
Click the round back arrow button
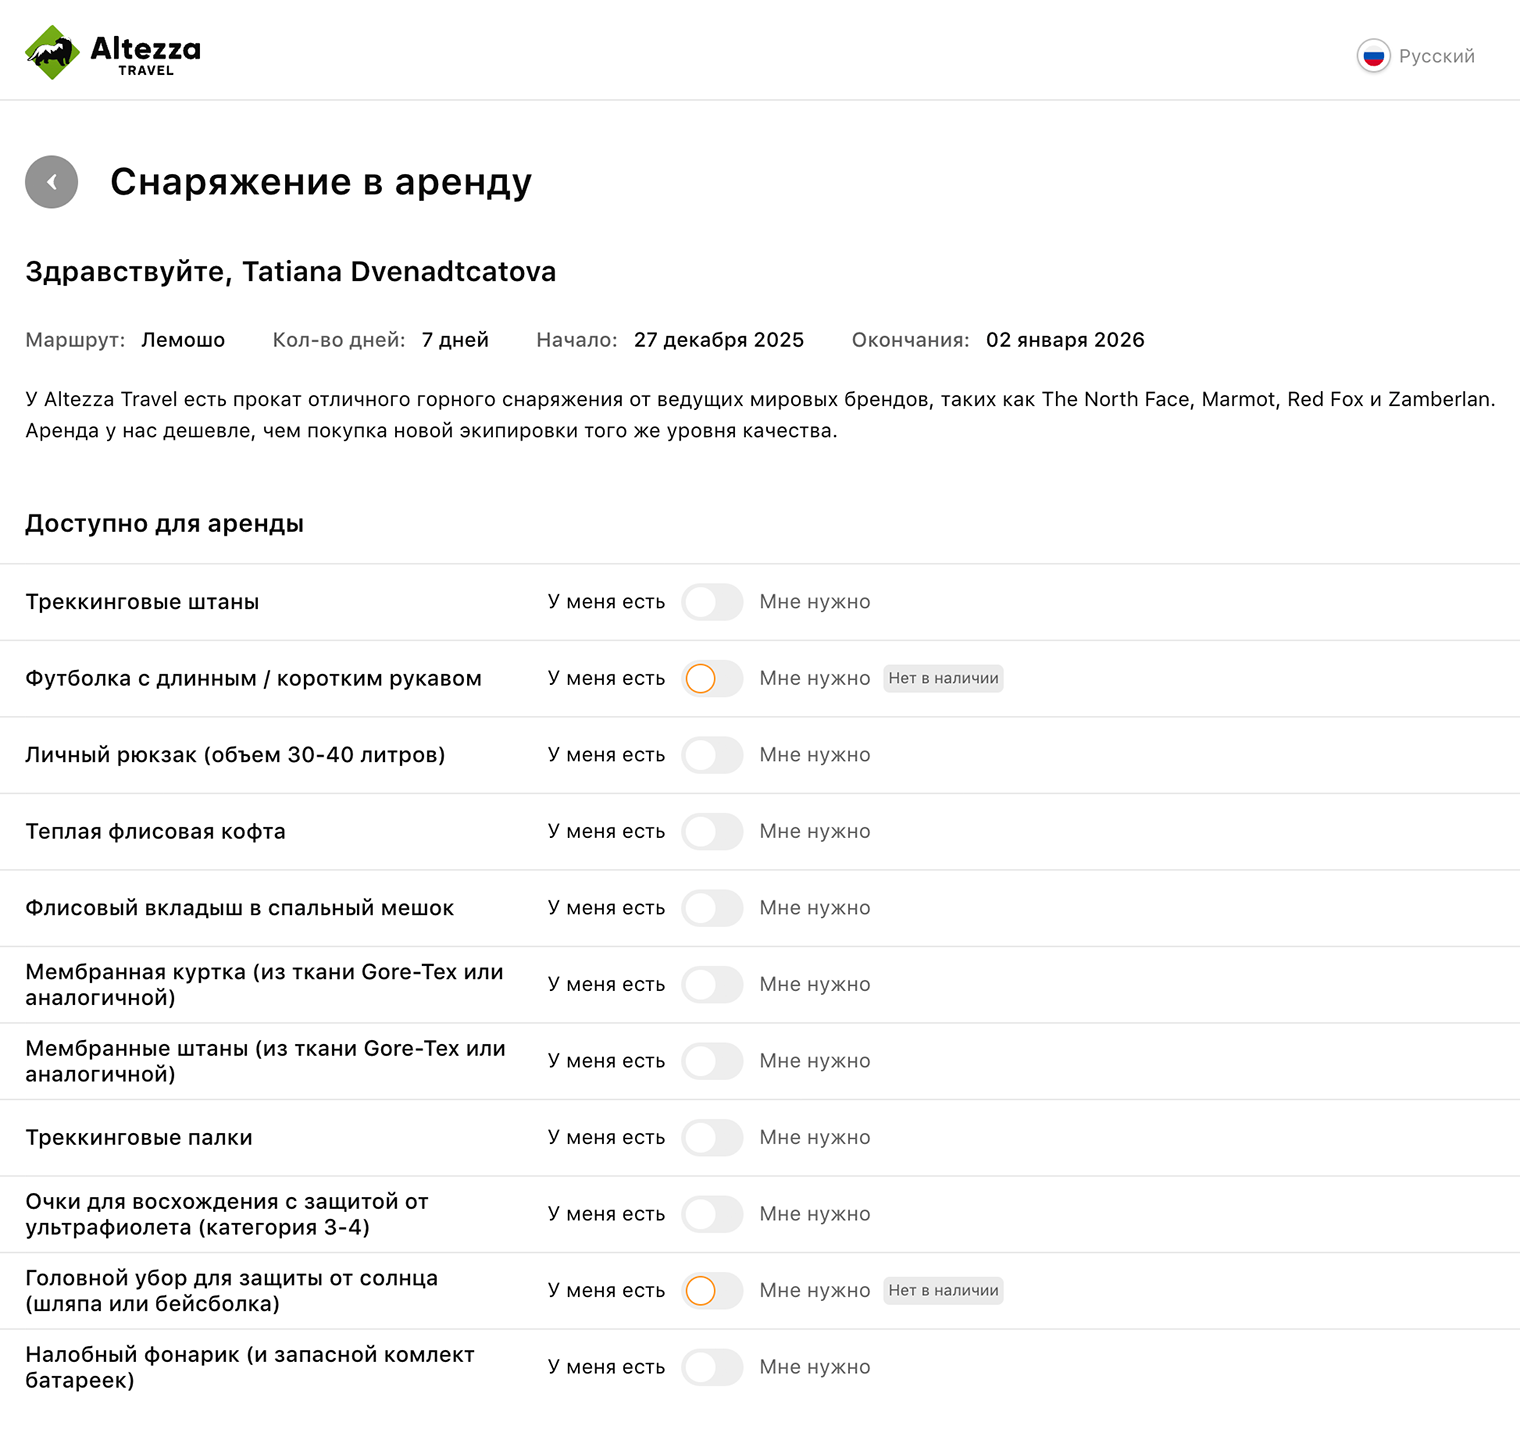tap(52, 182)
